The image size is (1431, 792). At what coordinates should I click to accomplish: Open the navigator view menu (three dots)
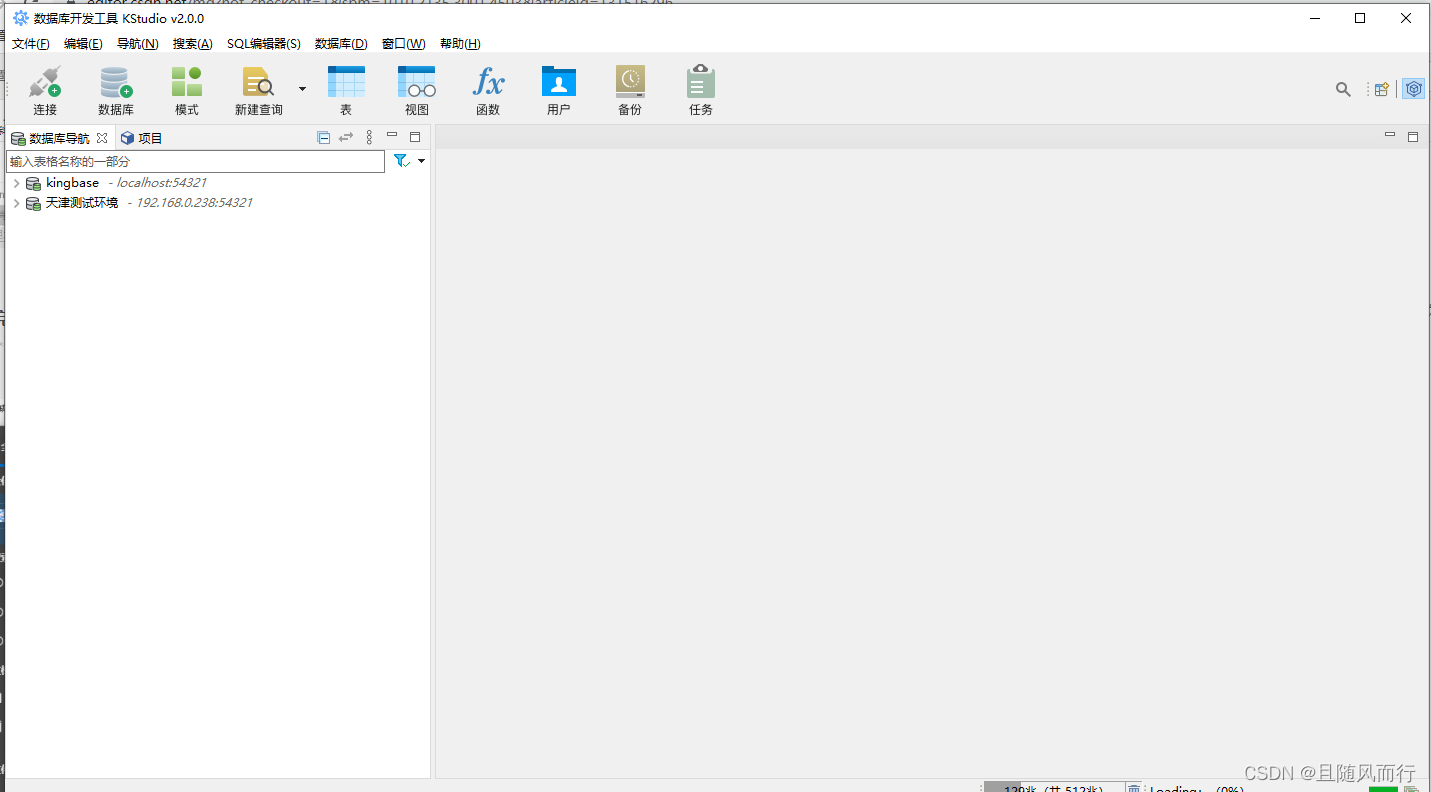[x=369, y=138]
